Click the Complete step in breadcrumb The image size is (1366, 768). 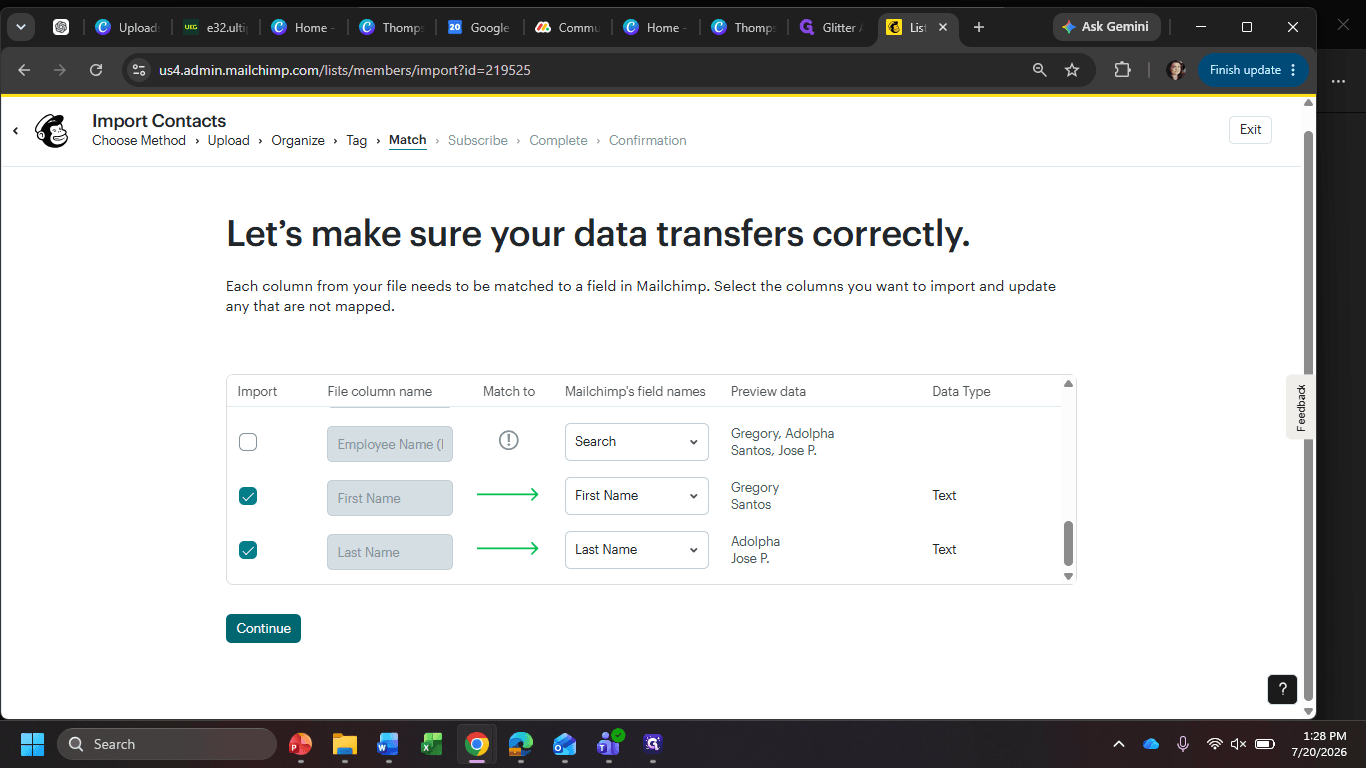click(x=558, y=140)
